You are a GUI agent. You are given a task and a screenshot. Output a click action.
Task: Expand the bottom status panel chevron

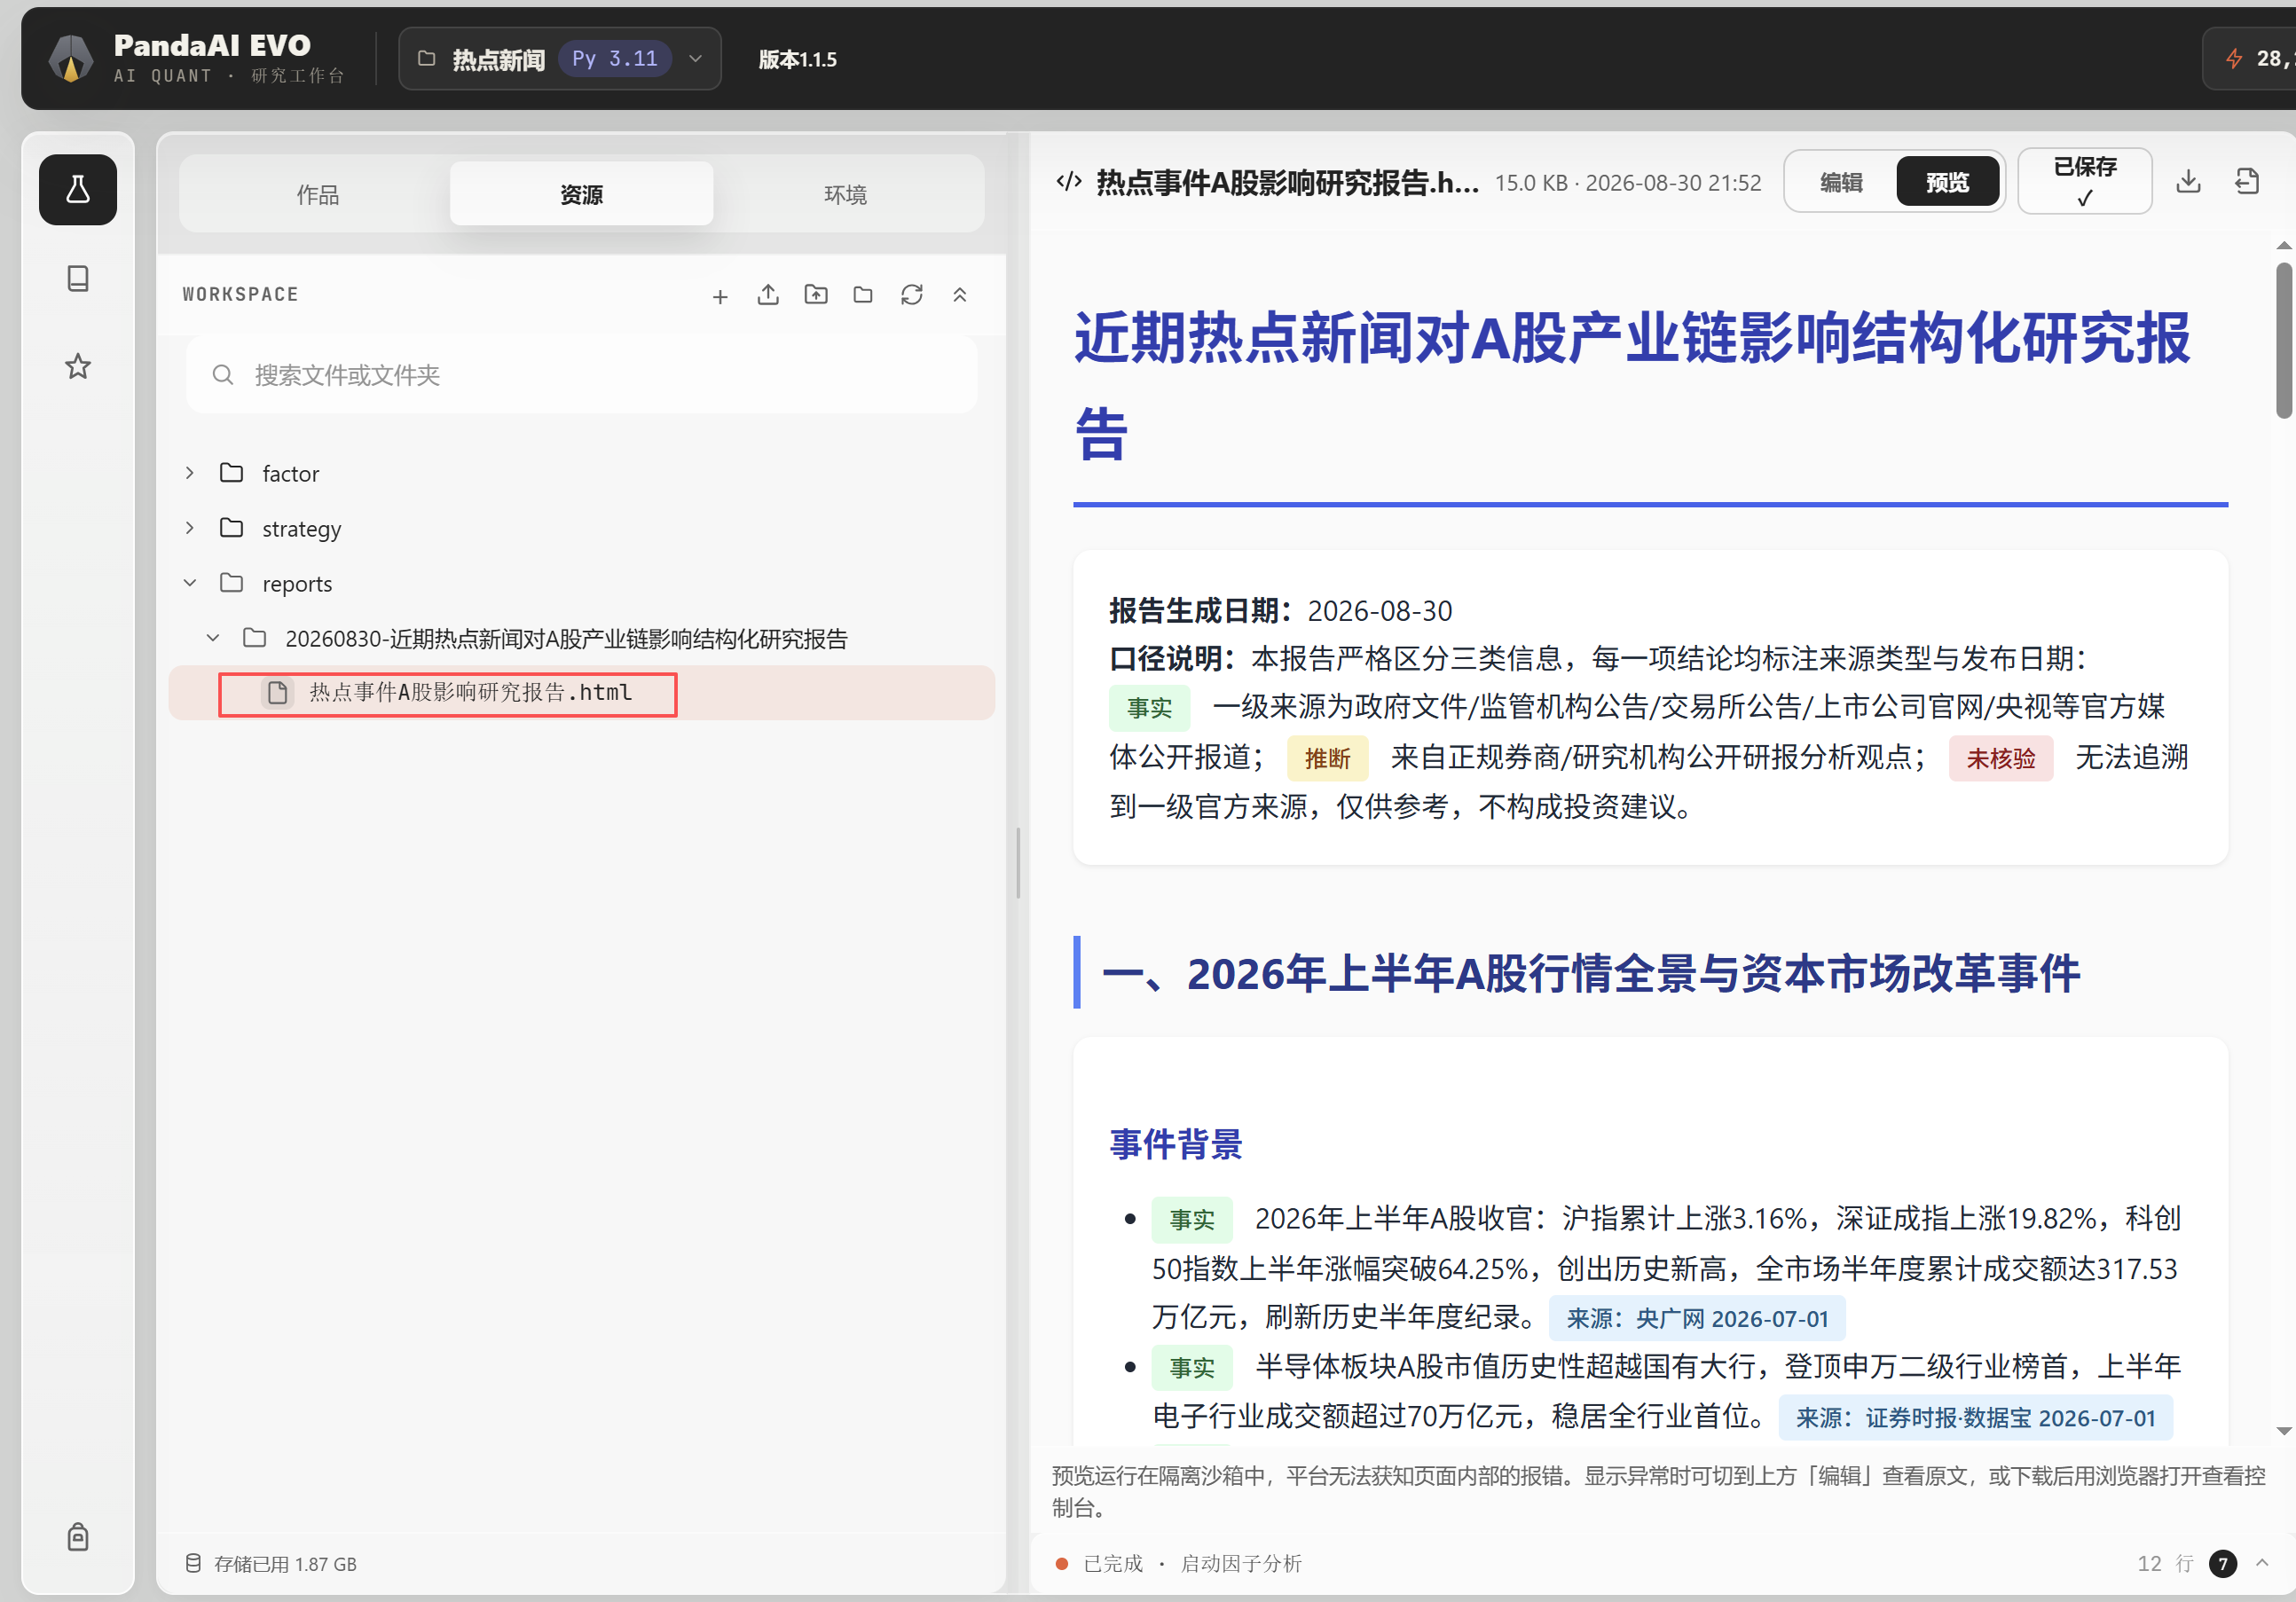point(2262,1562)
